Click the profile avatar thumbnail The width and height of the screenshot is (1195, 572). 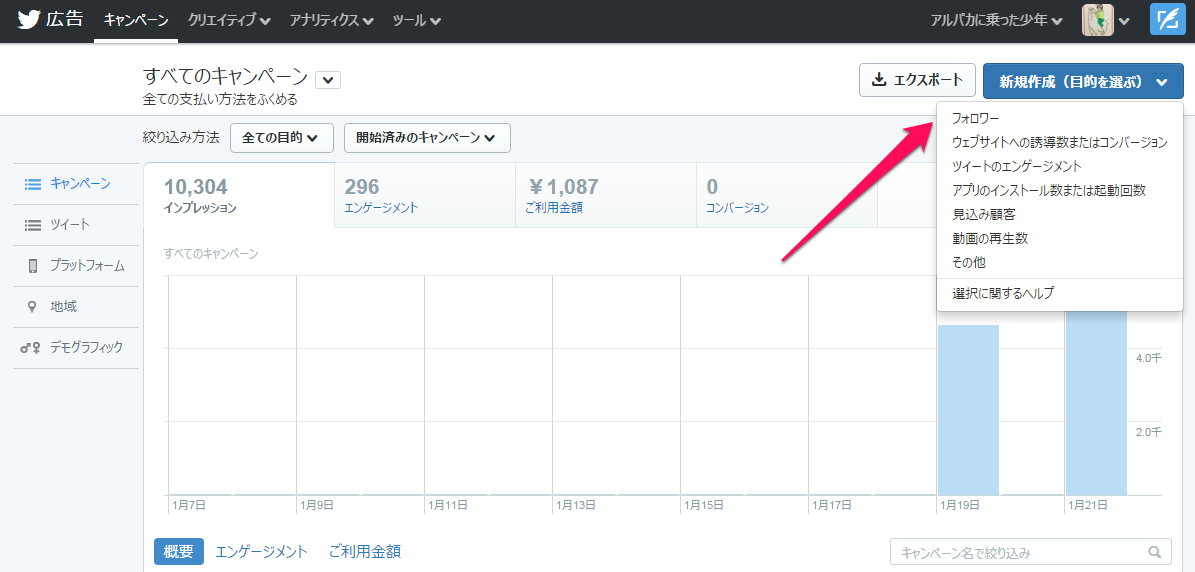coord(1098,21)
